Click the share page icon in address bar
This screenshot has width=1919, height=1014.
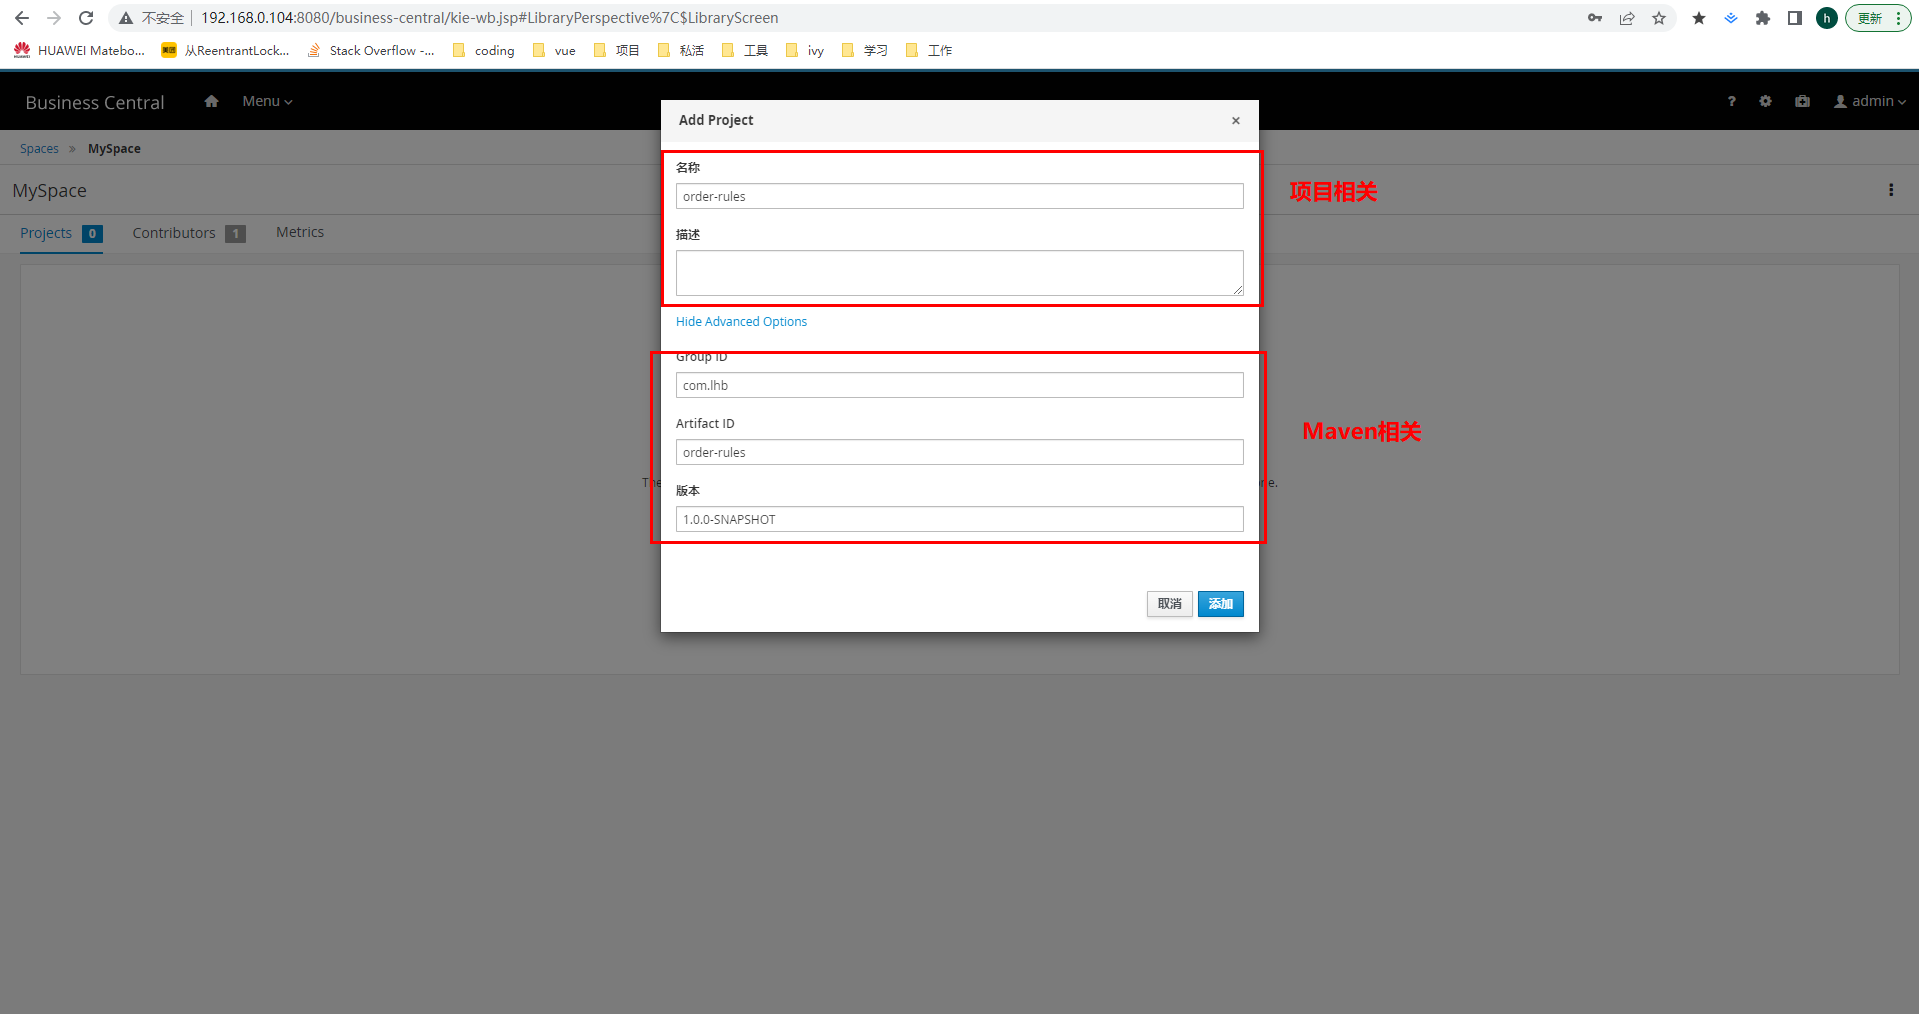[x=1627, y=18]
